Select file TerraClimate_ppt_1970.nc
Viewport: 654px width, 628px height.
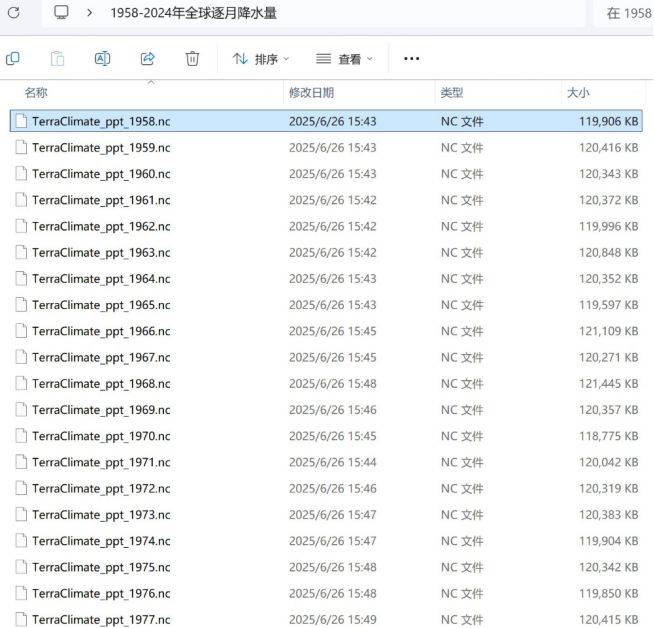326,436
